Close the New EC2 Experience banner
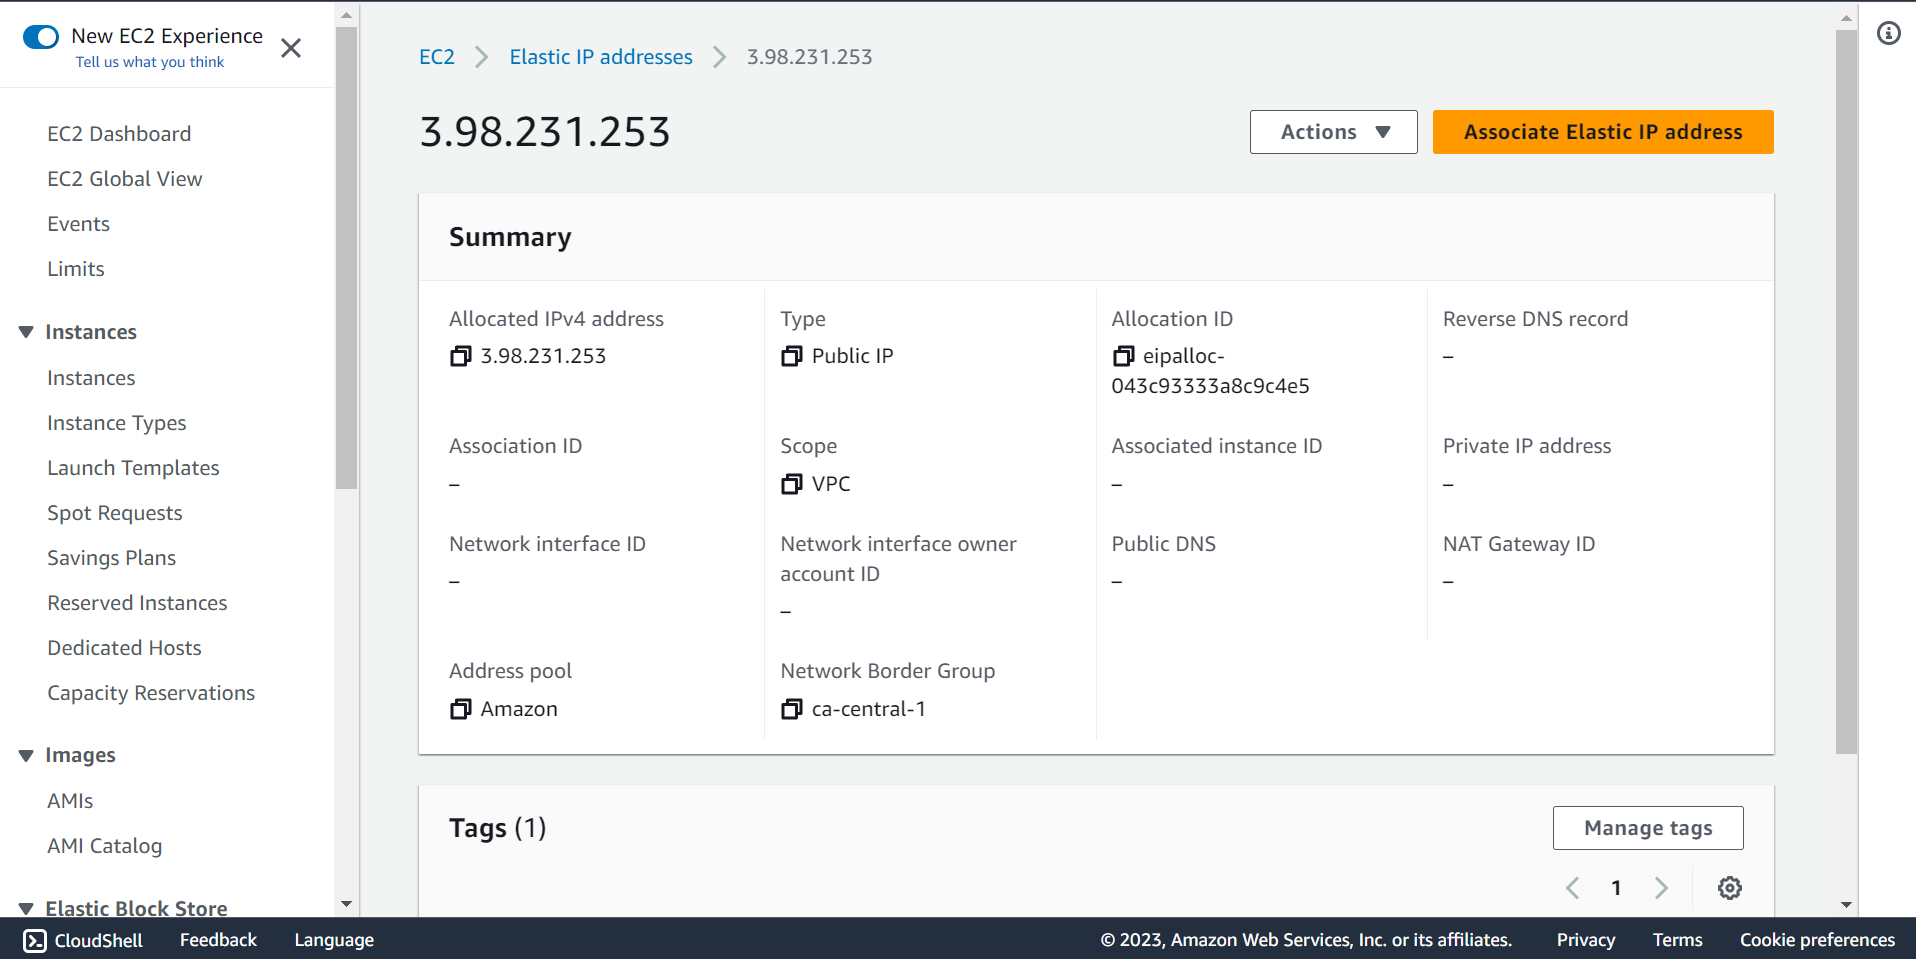This screenshot has width=1916, height=959. point(291,48)
